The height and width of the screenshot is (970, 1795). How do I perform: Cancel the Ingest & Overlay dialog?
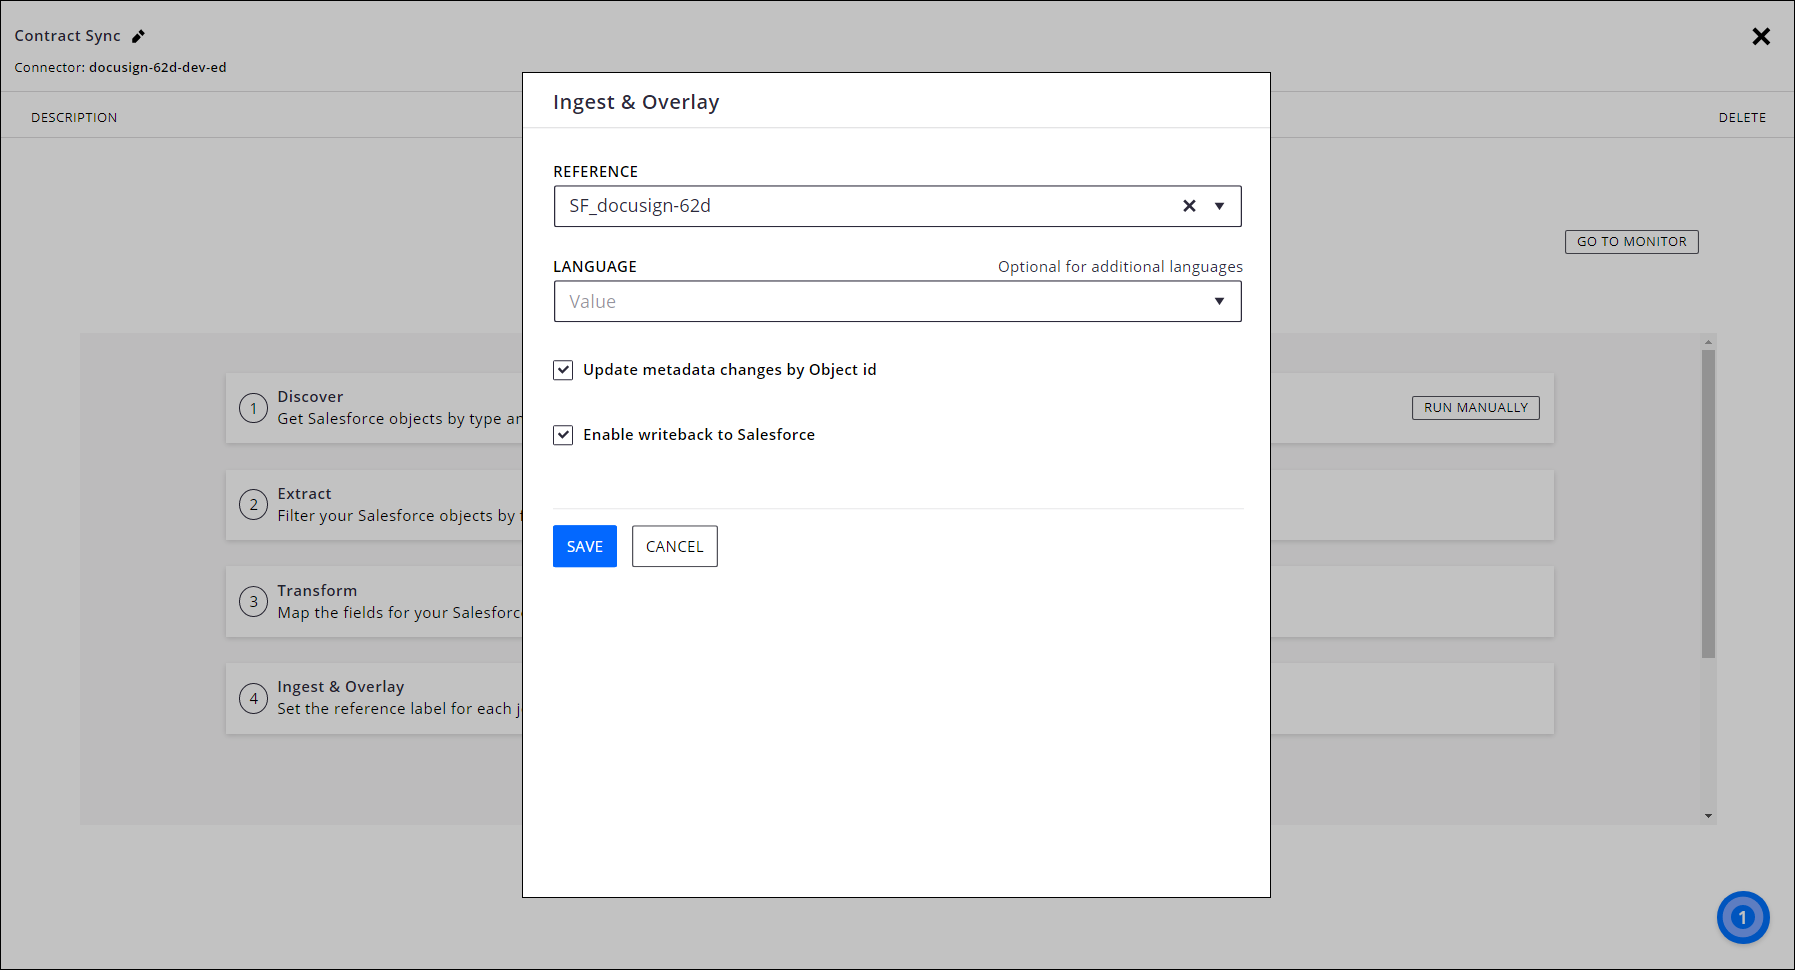point(675,546)
